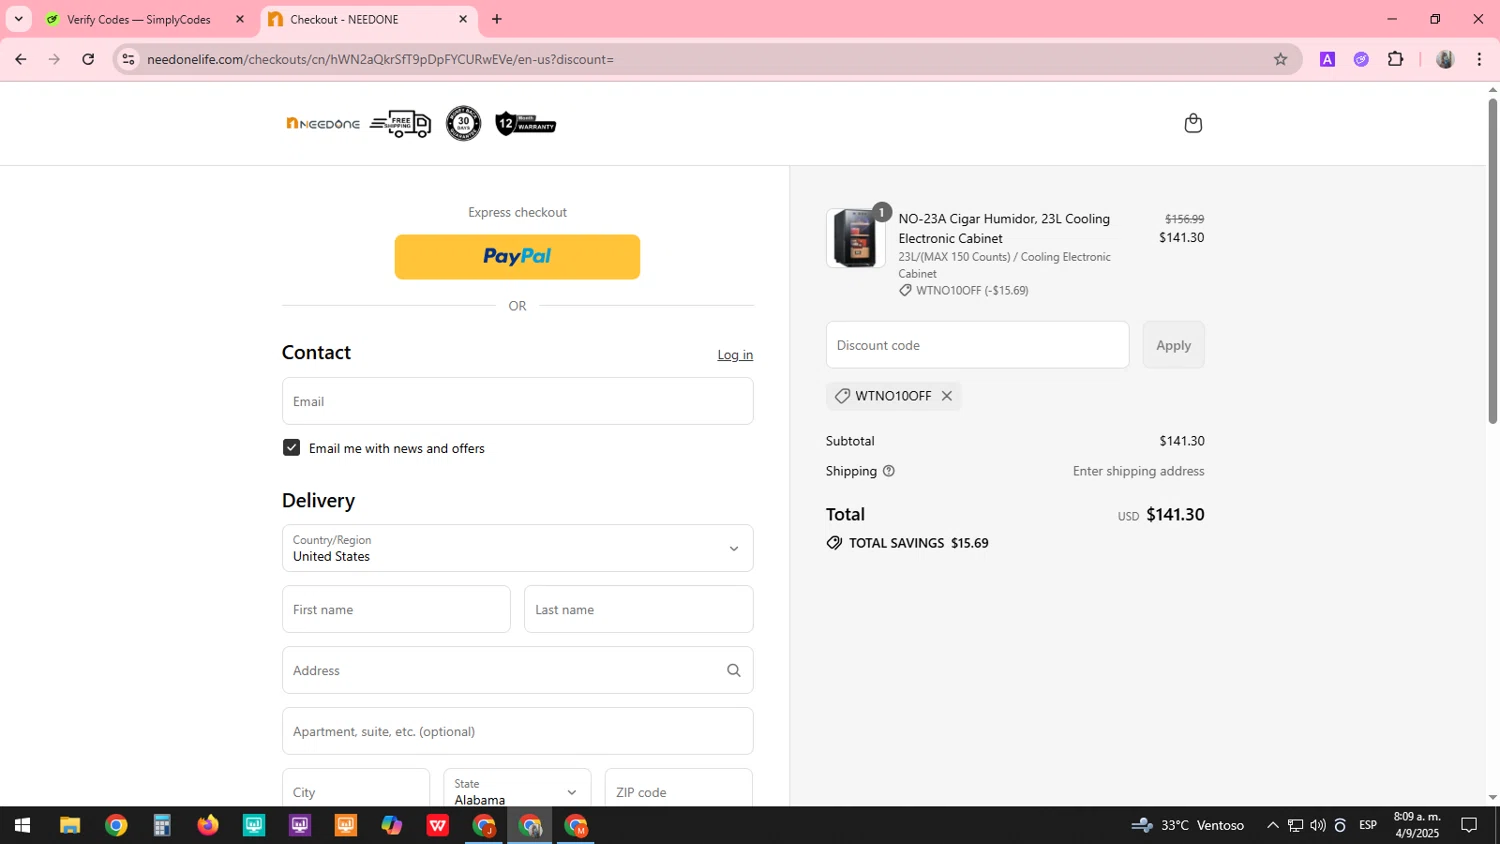This screenshot has width=1500, height=844.
Task: Remove the WTNO10OFF discount code
Action: pyautogui.click(x=946, y=396)
